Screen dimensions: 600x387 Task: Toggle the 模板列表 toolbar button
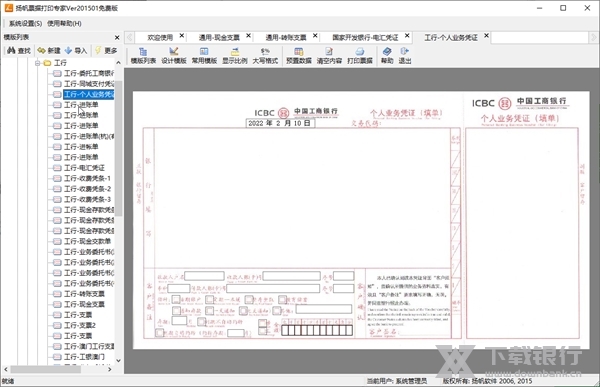pos(143,56)
